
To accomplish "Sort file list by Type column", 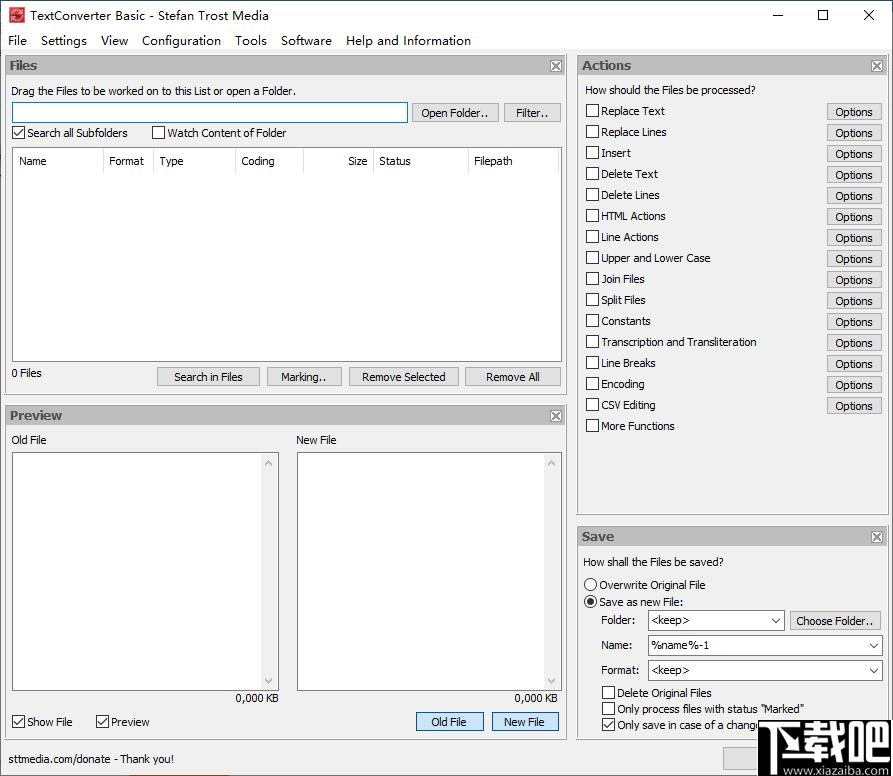I will pos(194,161).
